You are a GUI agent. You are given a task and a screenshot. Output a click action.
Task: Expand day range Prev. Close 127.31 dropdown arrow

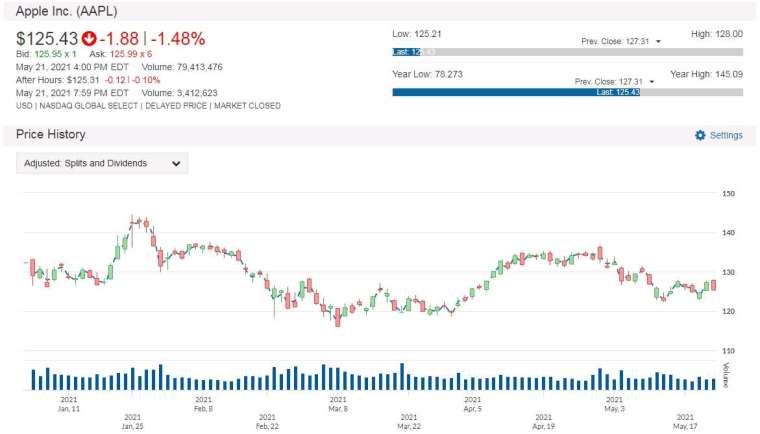[x=658, y=42]
